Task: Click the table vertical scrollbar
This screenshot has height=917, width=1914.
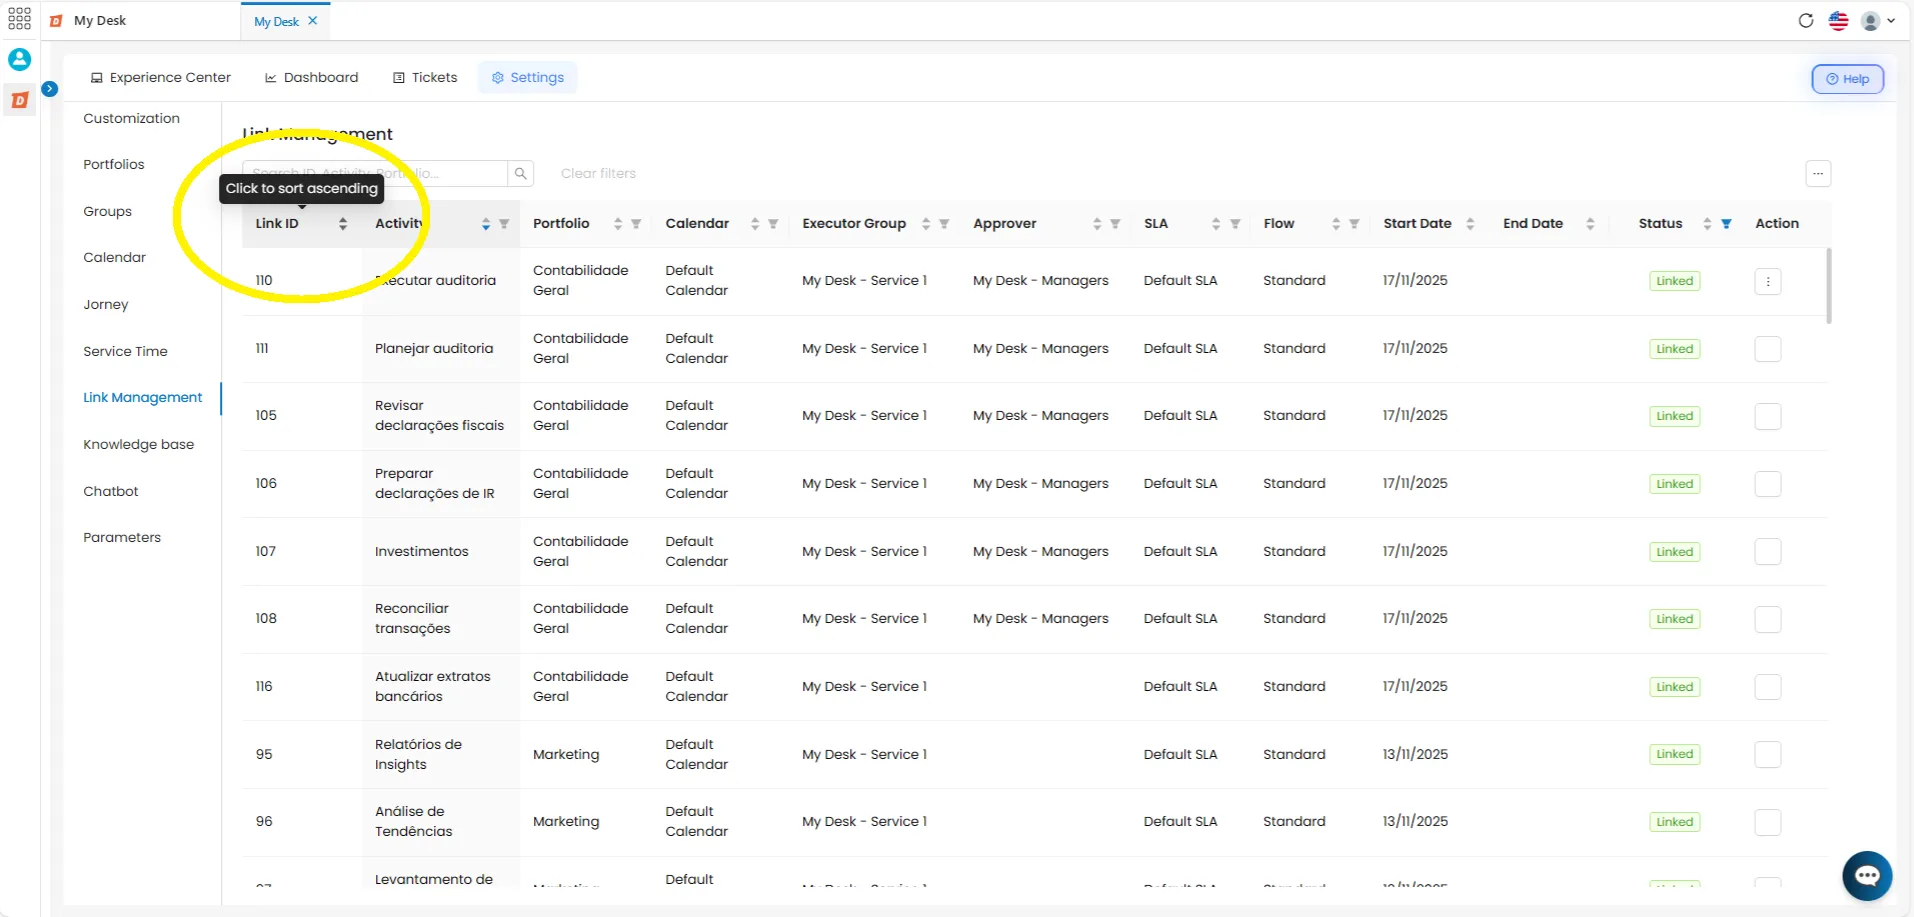Action: click(1829, 286)
